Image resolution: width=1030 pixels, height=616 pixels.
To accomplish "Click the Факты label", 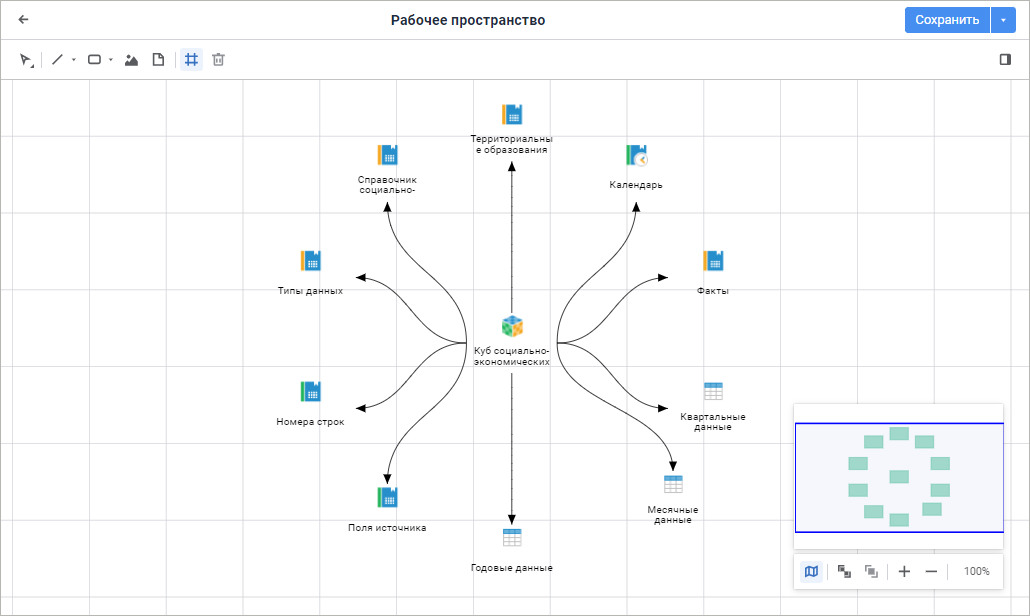I will (x=713, y=291).
